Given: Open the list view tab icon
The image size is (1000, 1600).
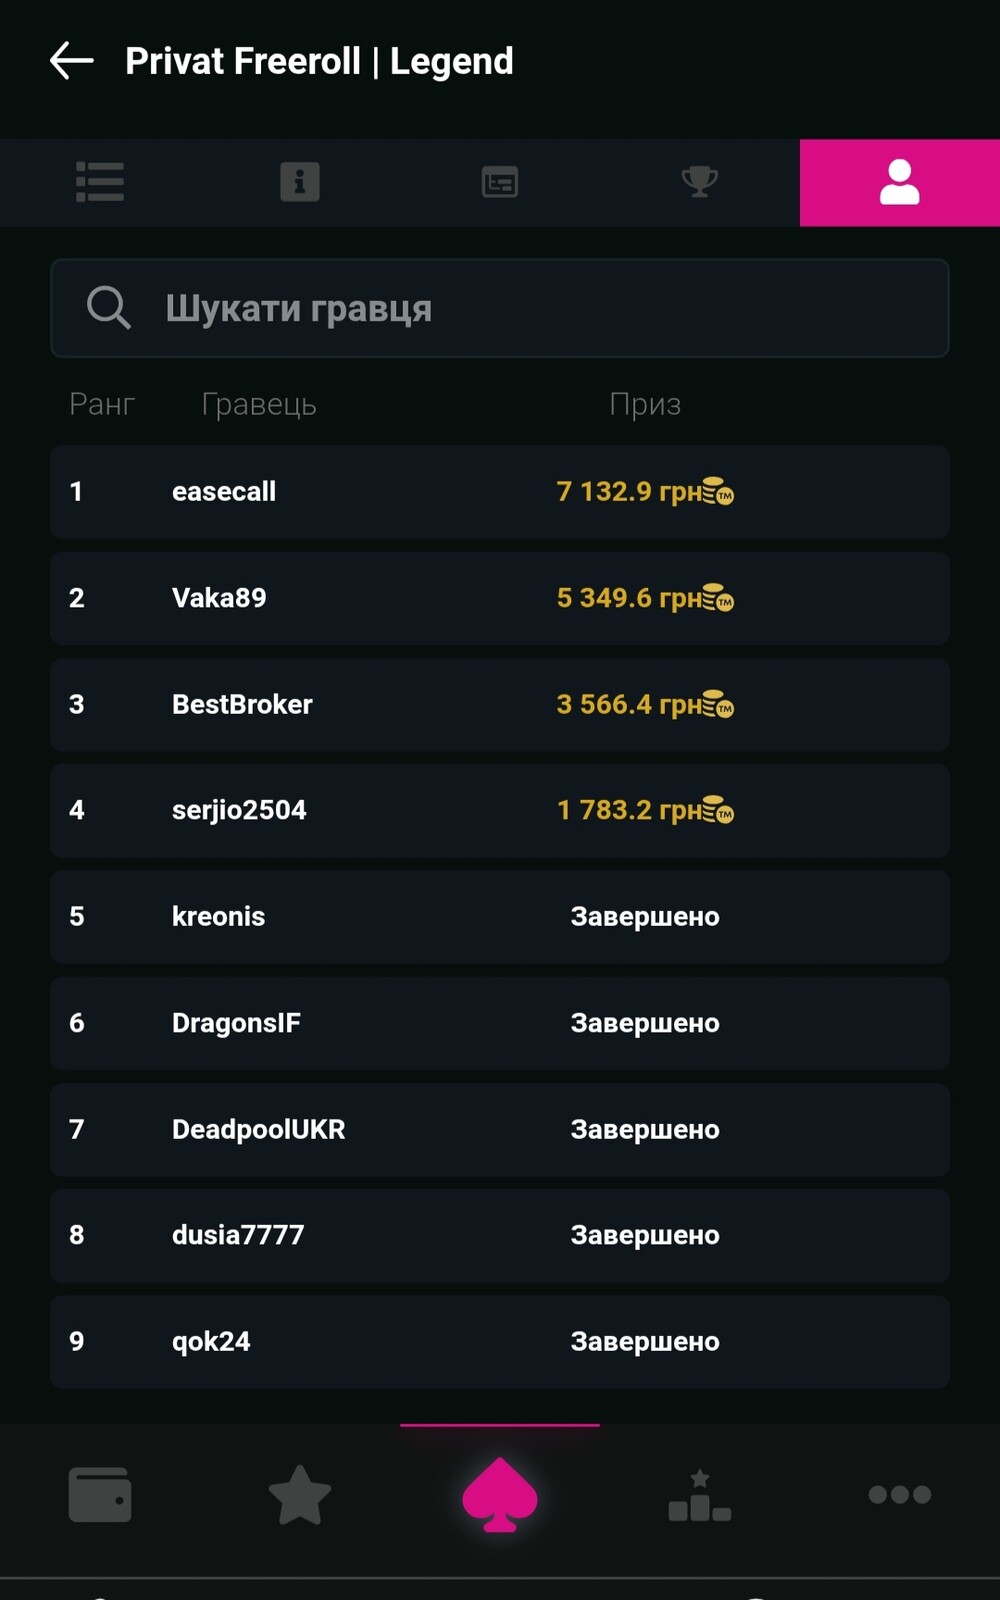Looking at the screenshot, I should [100, 182].
